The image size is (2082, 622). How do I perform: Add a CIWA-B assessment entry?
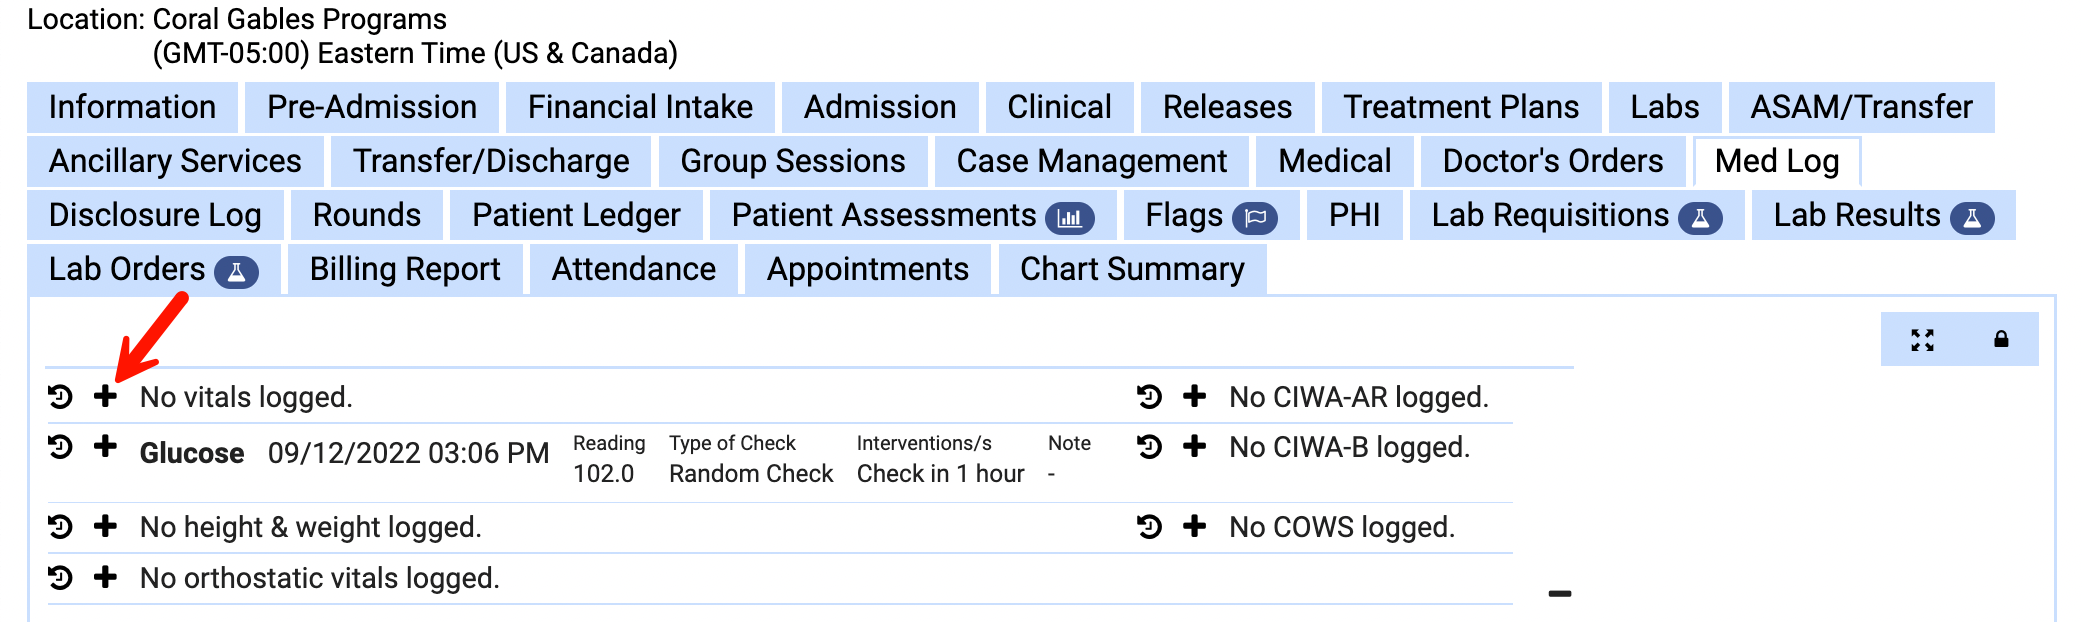point(1194,447)
